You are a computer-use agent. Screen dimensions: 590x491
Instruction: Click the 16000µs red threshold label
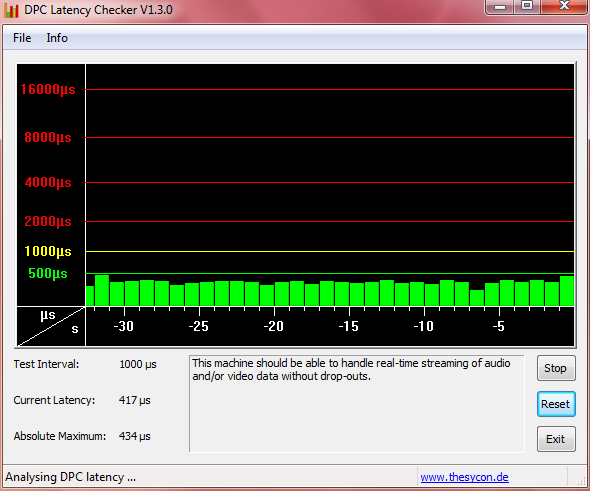[x=48, y=90]
